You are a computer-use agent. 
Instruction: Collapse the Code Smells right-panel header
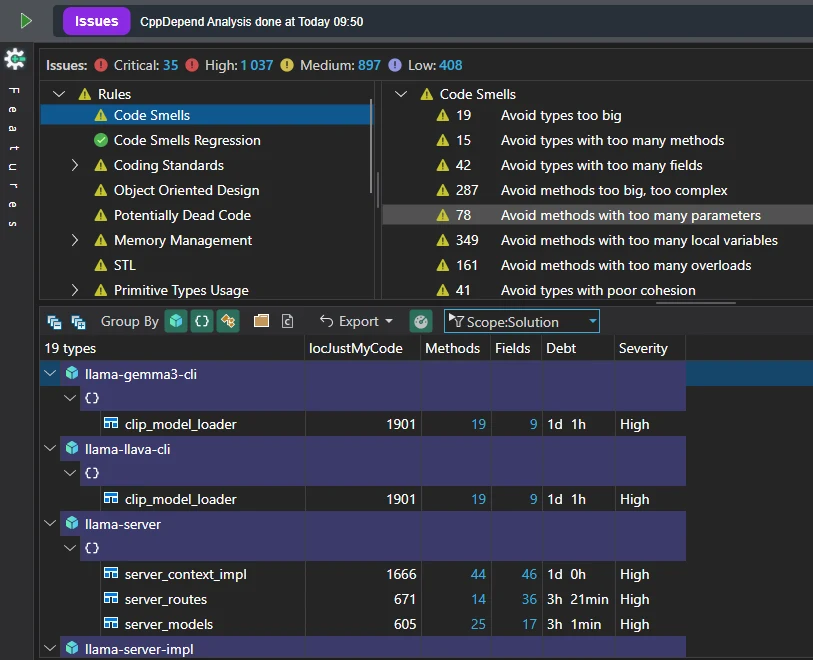(401, 94)
